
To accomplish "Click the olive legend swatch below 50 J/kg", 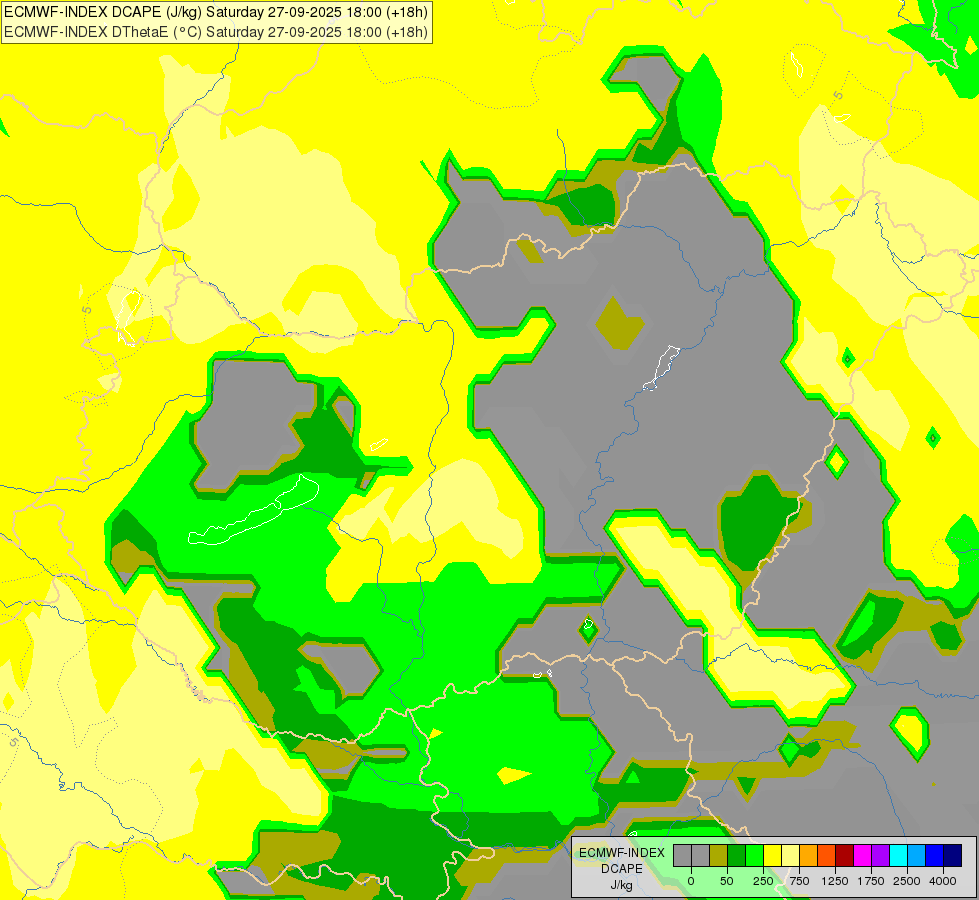I will click(x=718, y=856).
